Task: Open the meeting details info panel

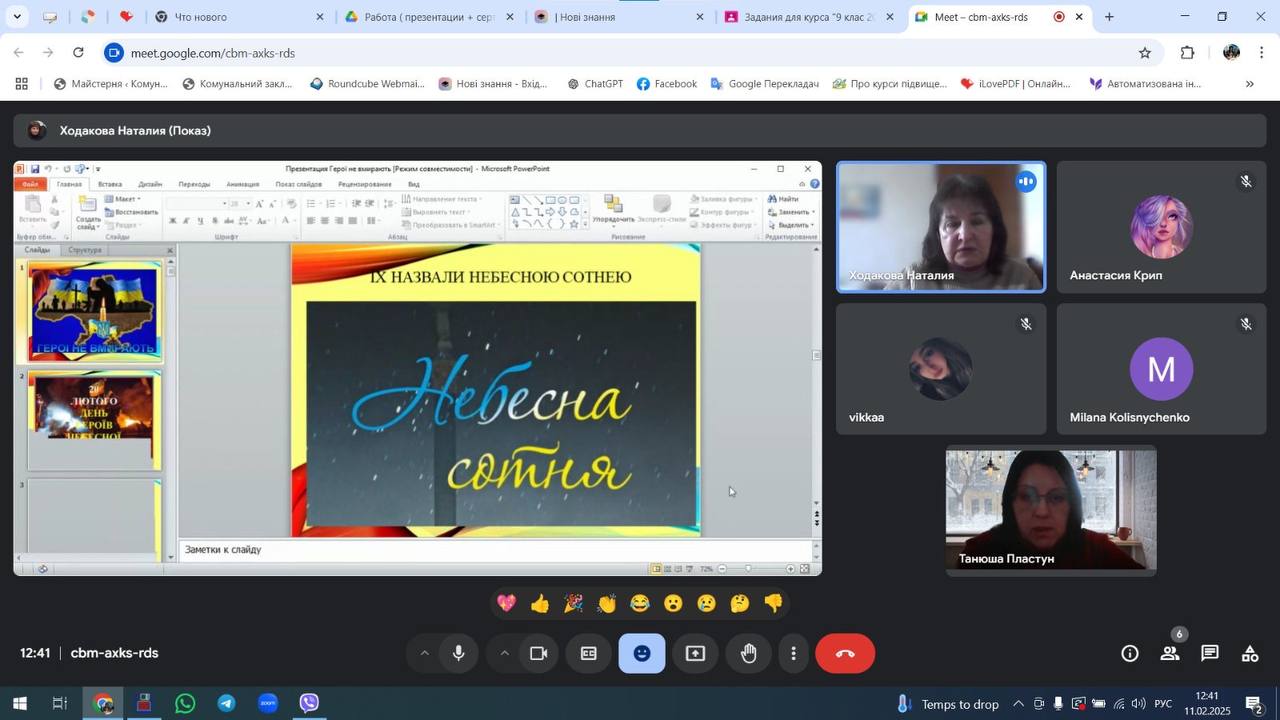Action: [1130, 654]
